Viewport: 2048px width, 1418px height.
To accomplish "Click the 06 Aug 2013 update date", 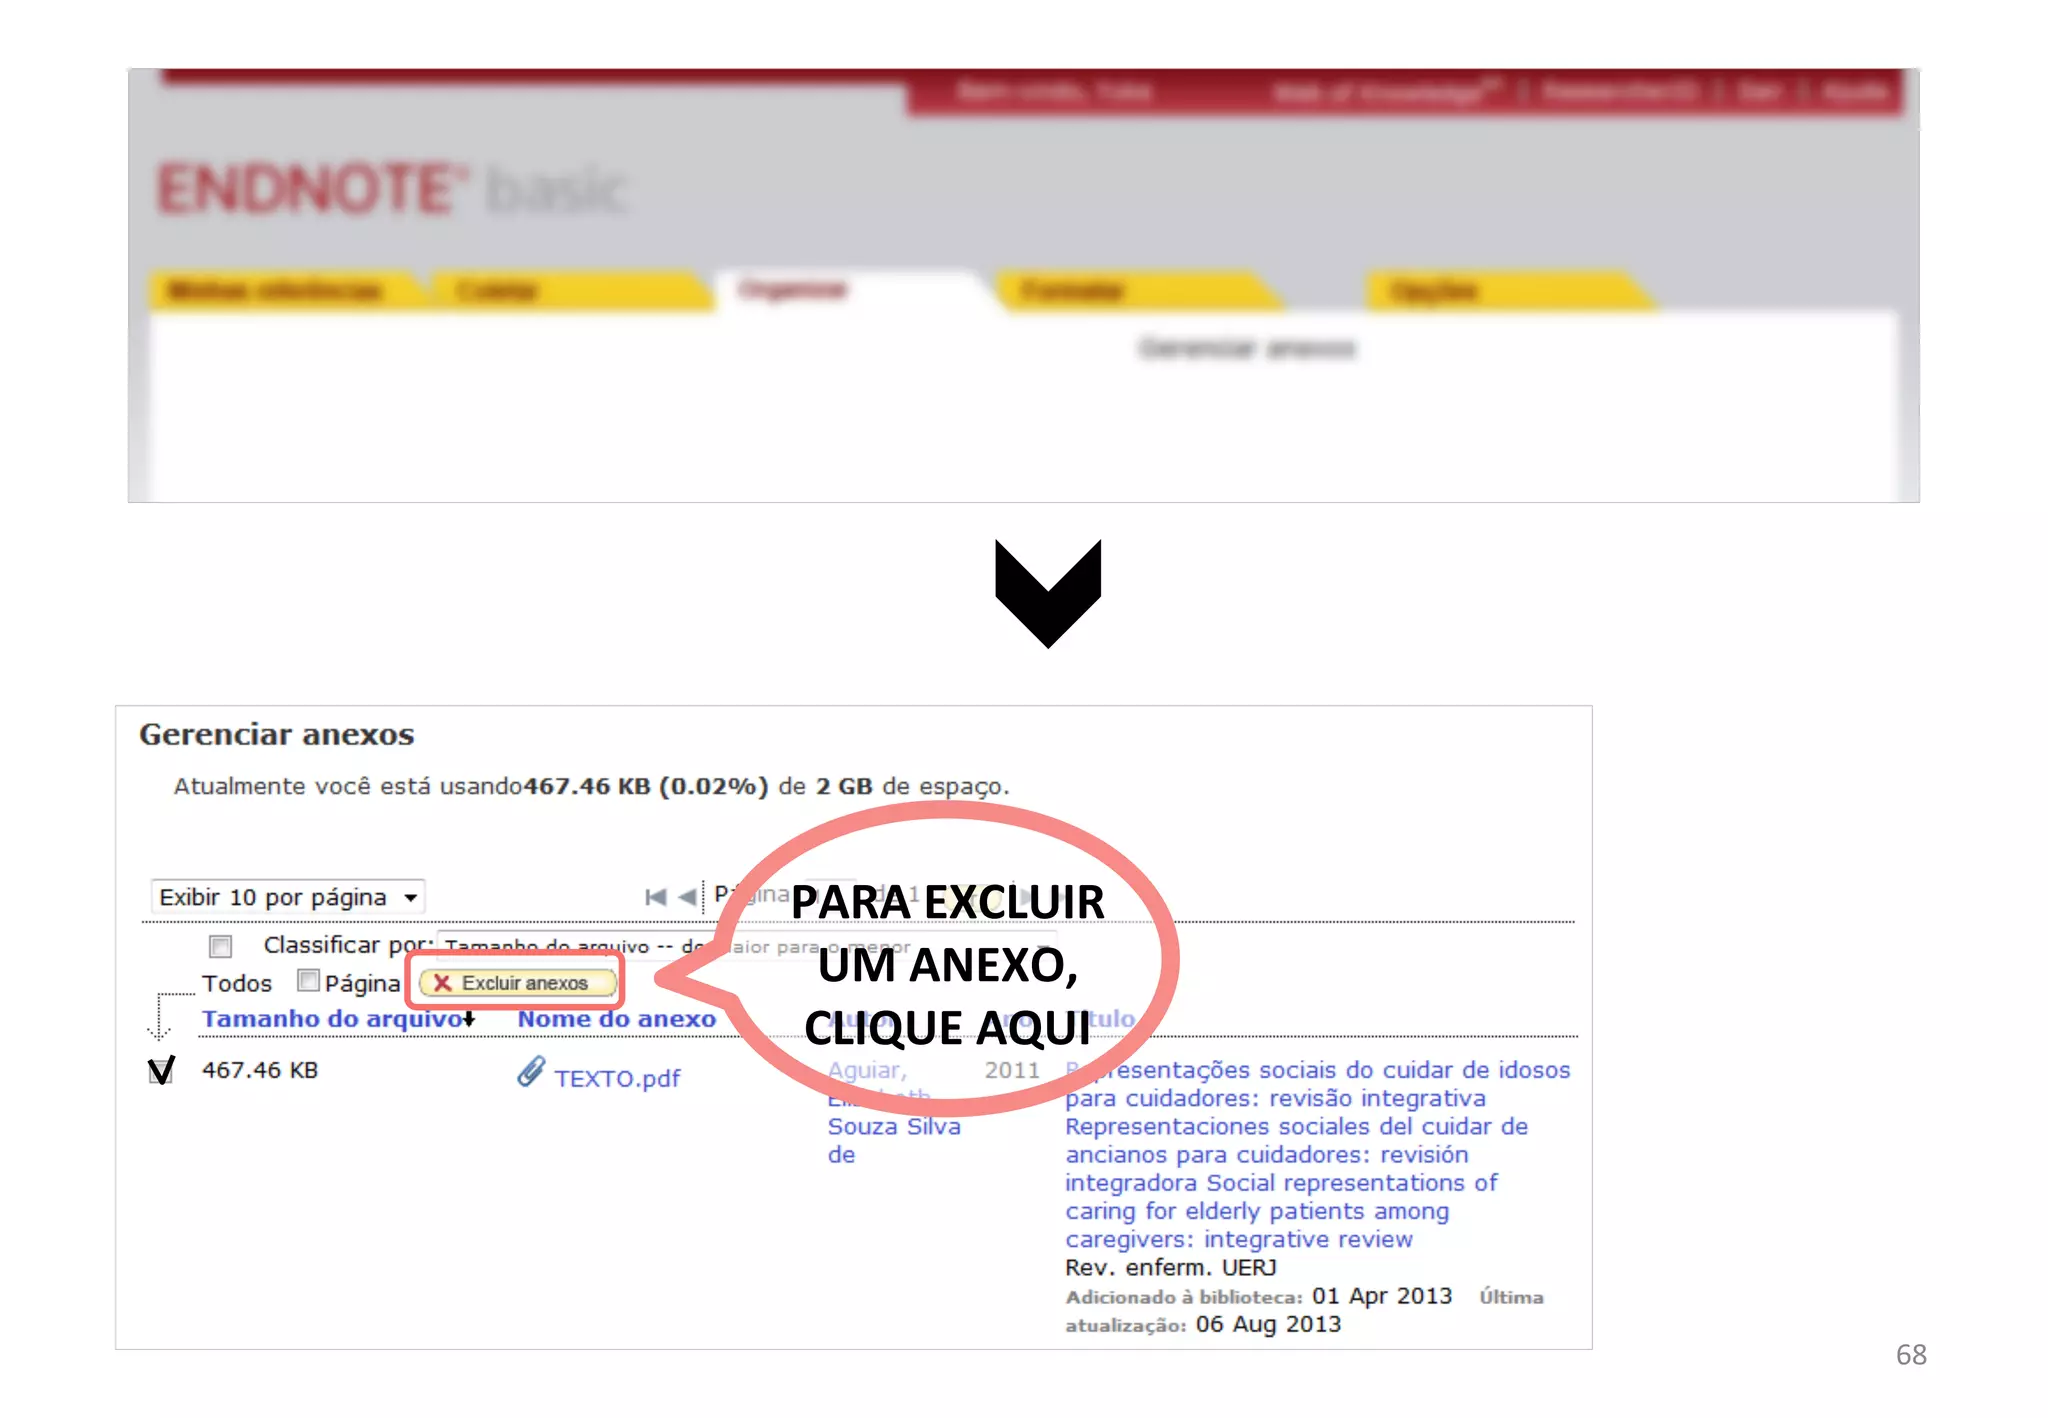I will [x=1268, y=1324].
